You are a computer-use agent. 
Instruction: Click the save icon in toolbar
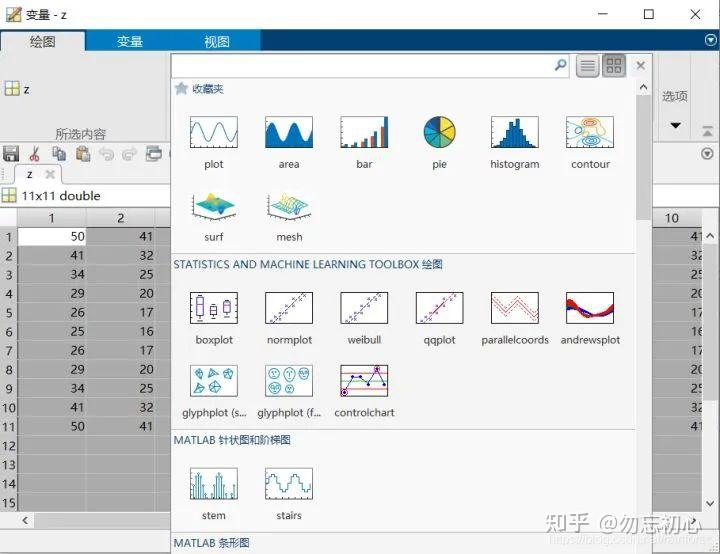(11, 153)
